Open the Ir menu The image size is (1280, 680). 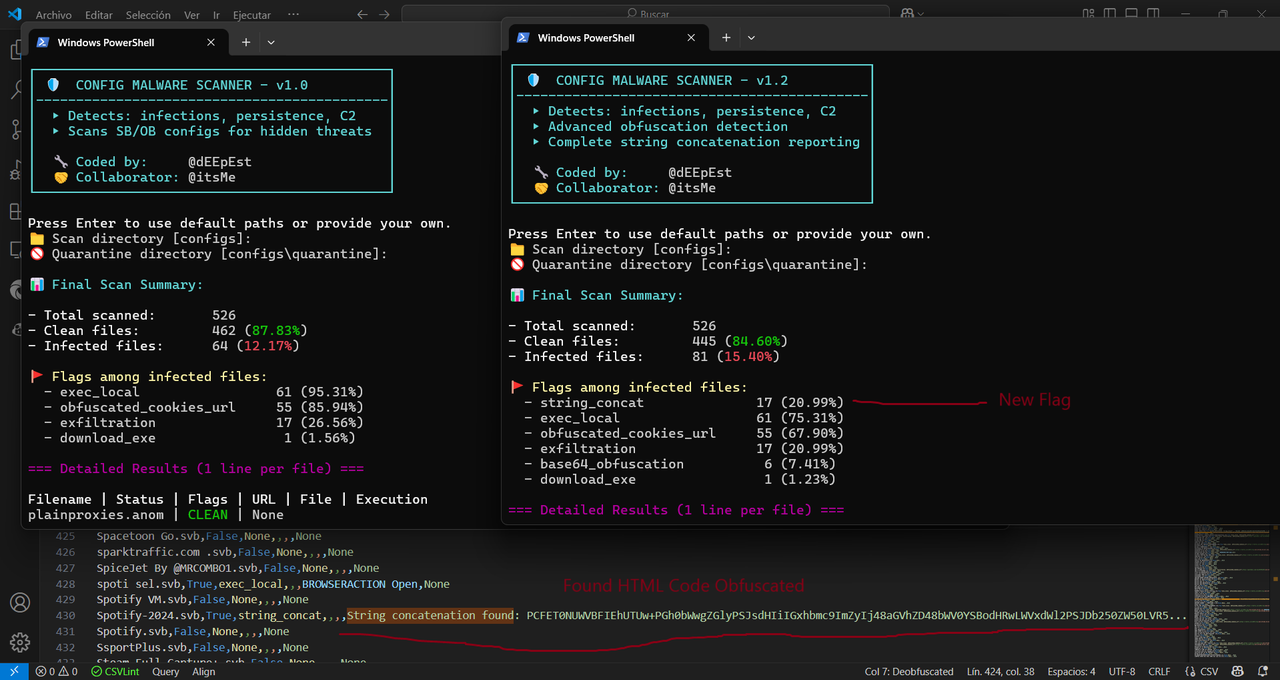click(216, 15)
